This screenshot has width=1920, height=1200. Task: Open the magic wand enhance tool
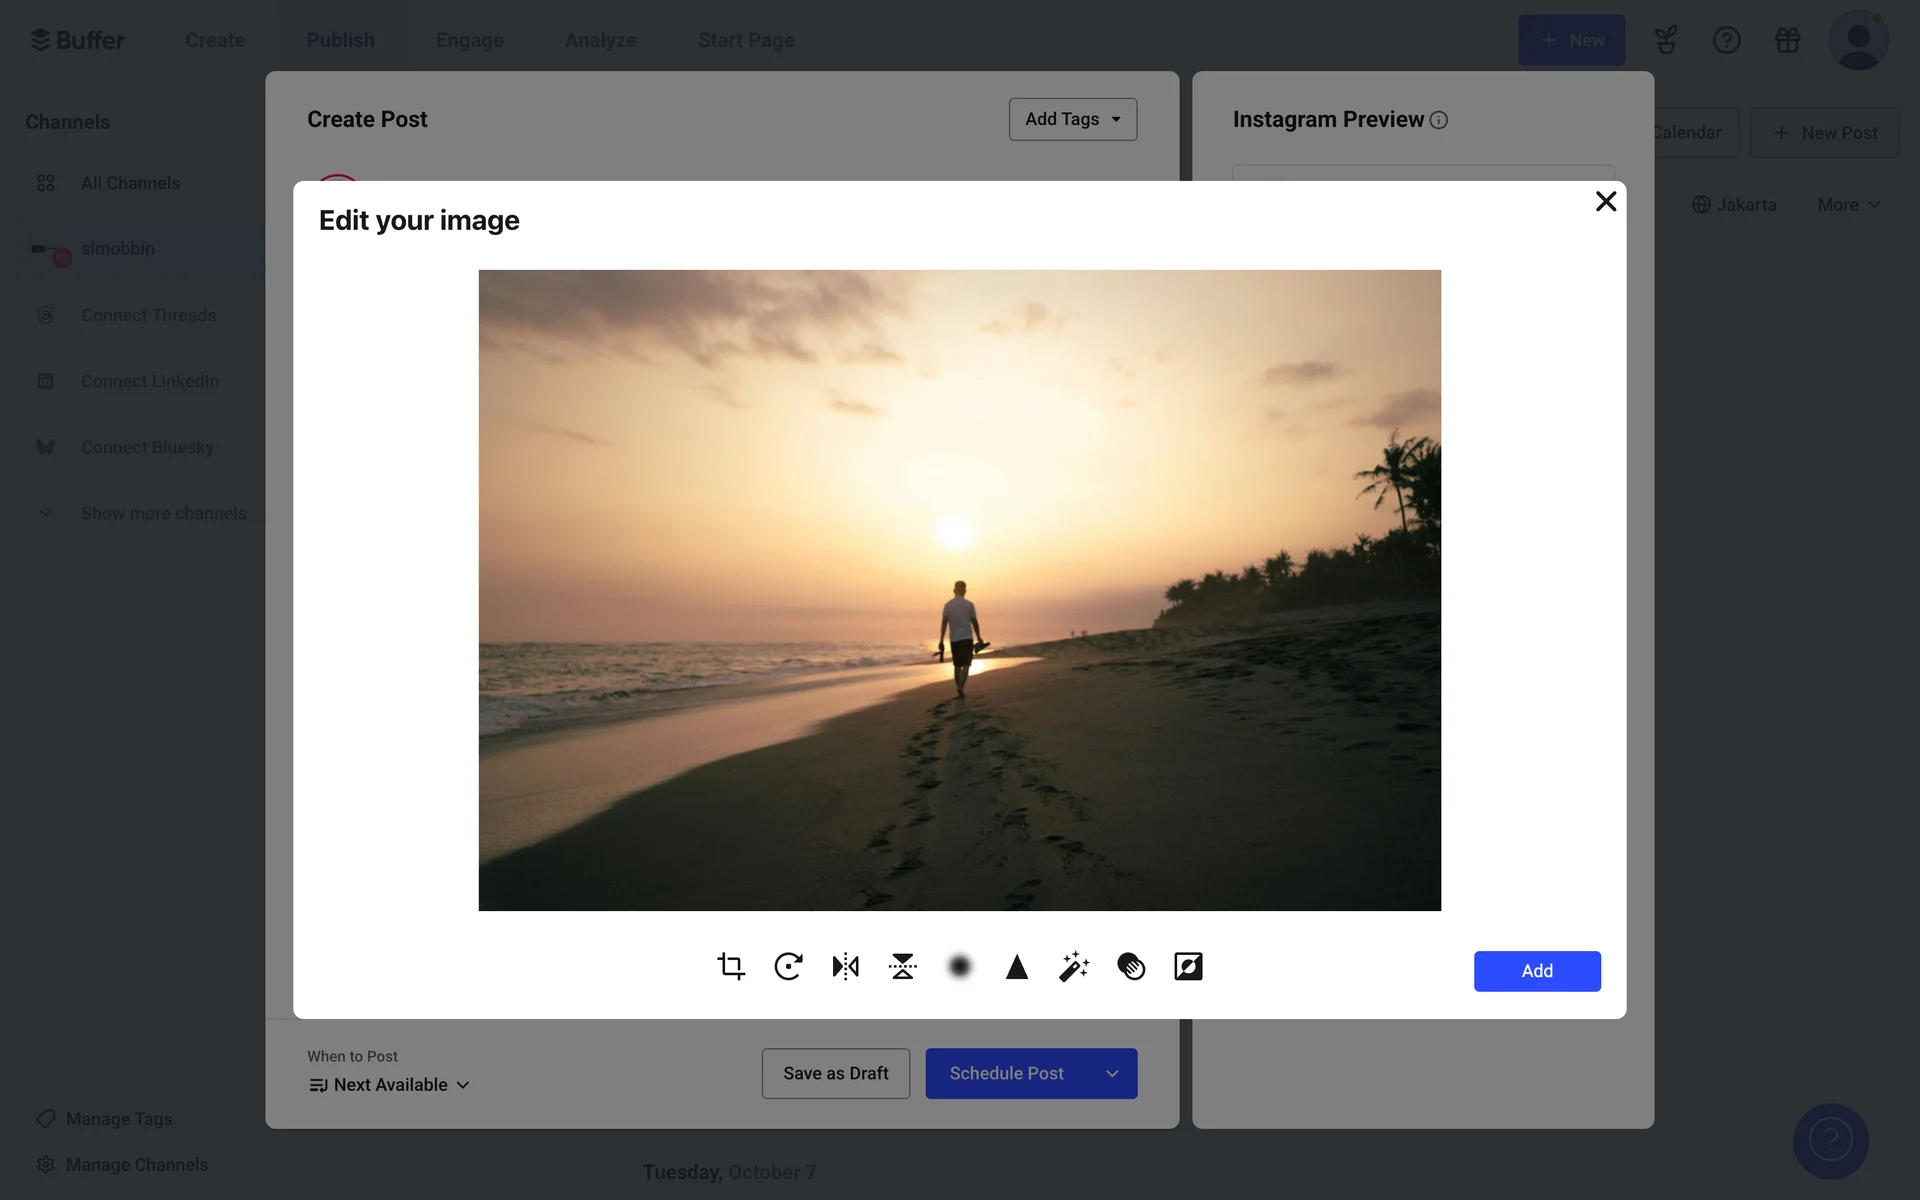pos(1073,966)
